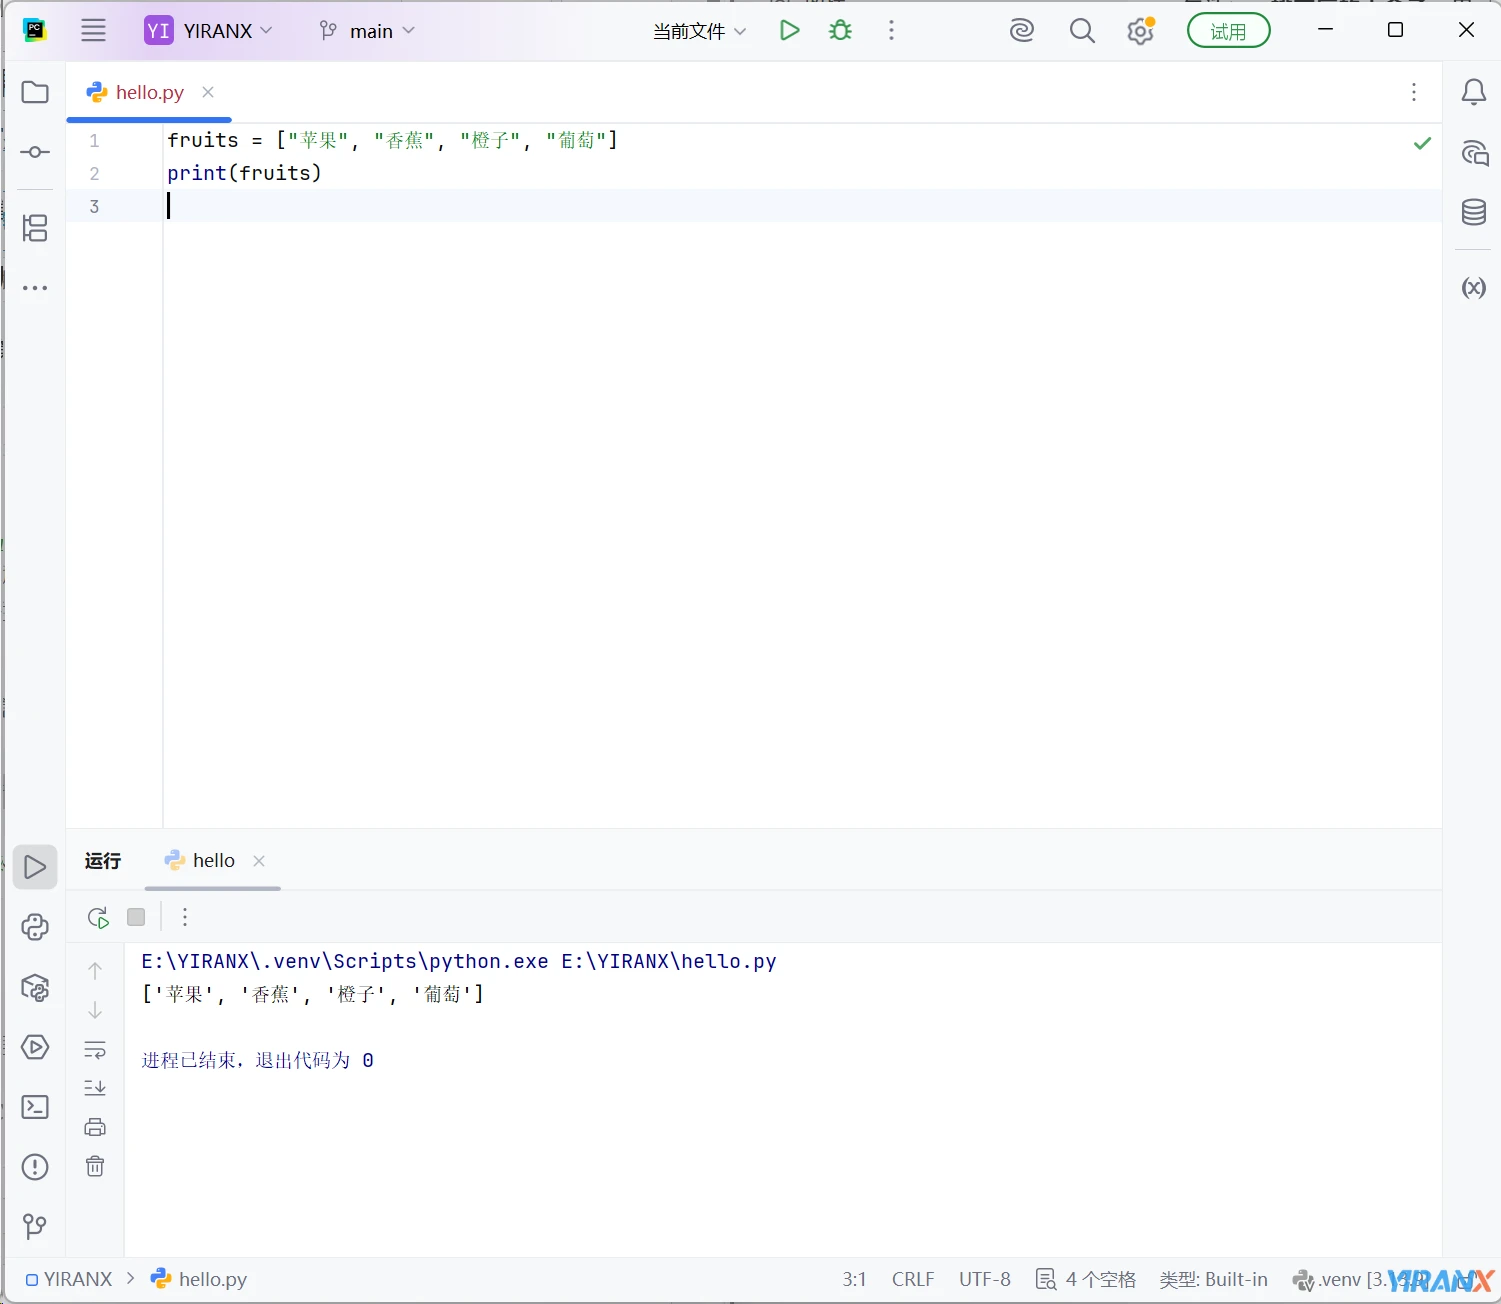Click the process finished exit code message

258,1060
